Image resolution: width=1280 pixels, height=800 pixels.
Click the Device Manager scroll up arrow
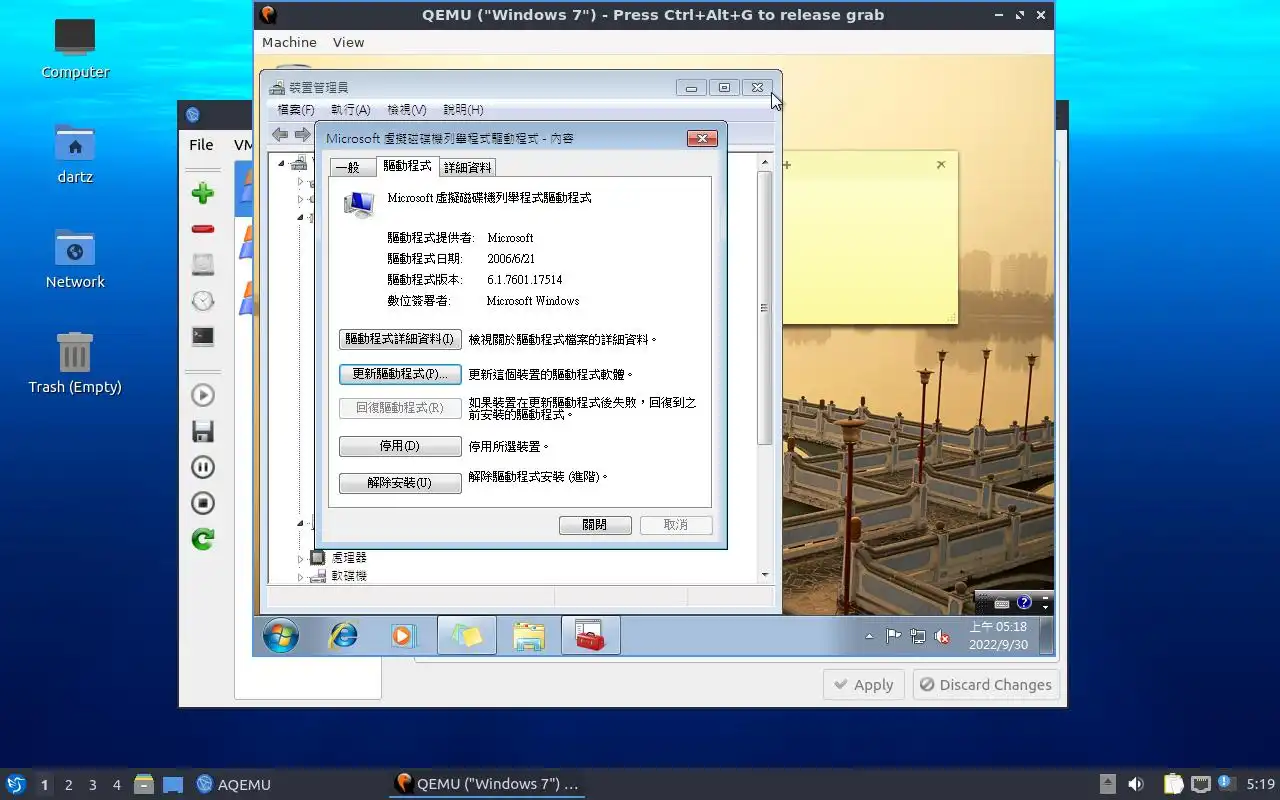pyautogui.click(x=765, y=162)
